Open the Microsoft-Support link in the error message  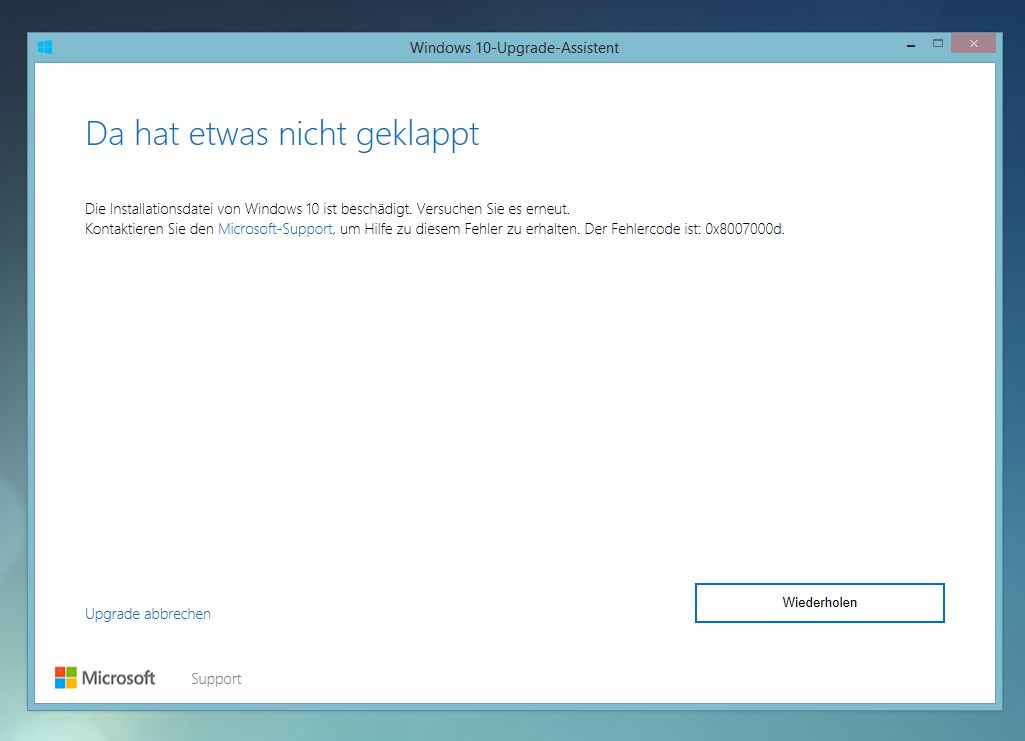coord(275,229)
